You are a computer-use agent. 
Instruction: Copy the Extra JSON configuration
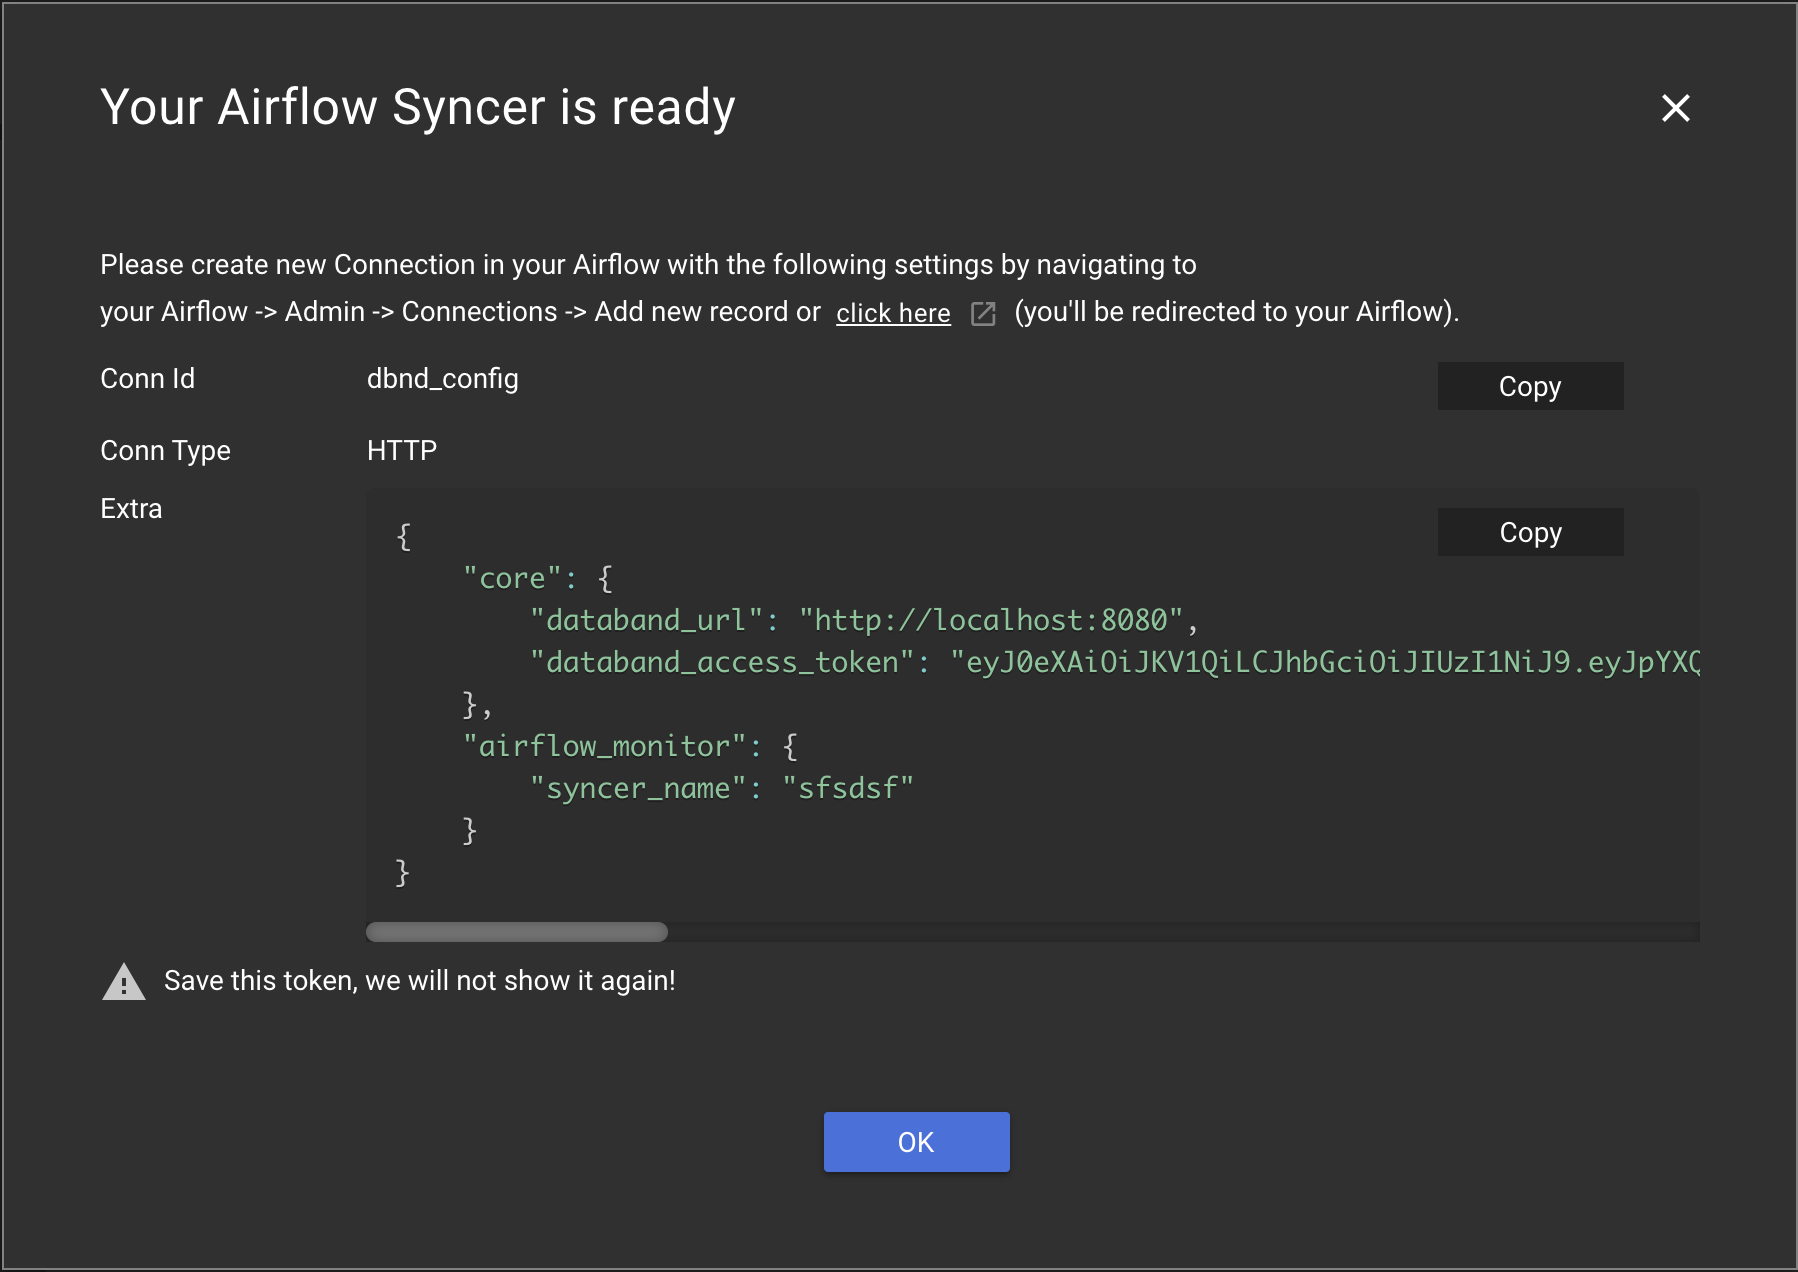pos(1530,532)
